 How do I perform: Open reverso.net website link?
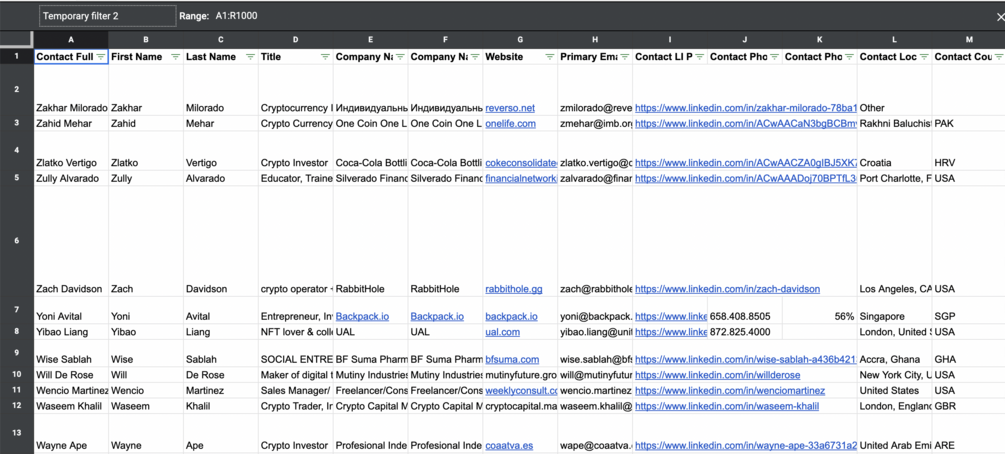pos(510,108)
